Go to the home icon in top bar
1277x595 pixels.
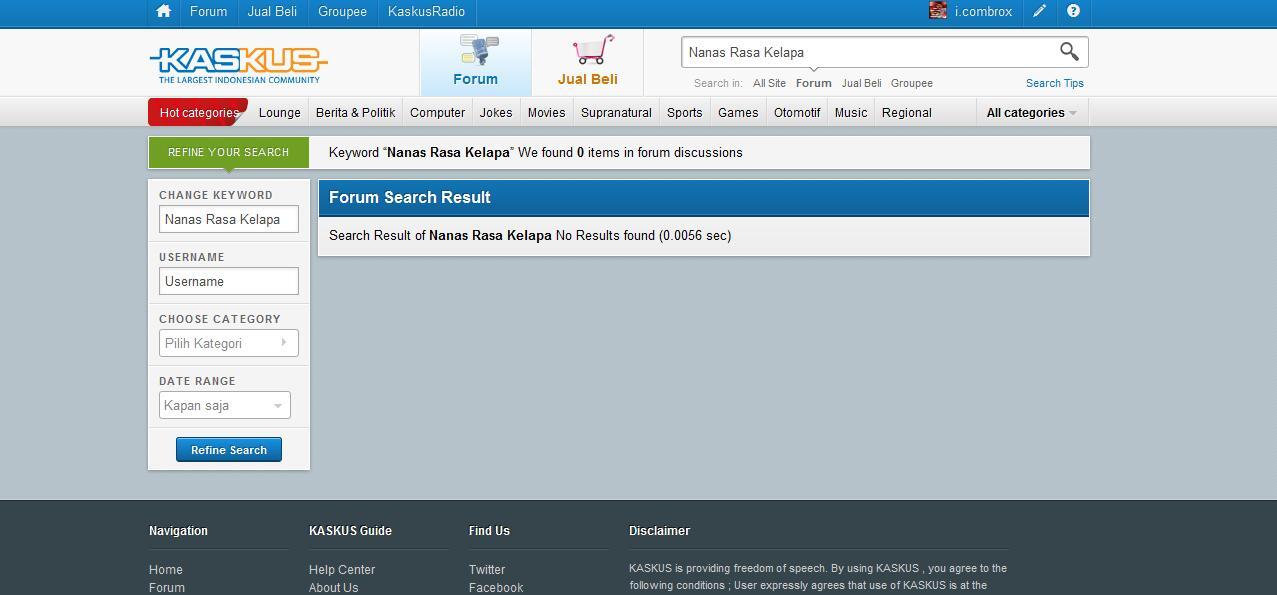[x=164, y=12]
